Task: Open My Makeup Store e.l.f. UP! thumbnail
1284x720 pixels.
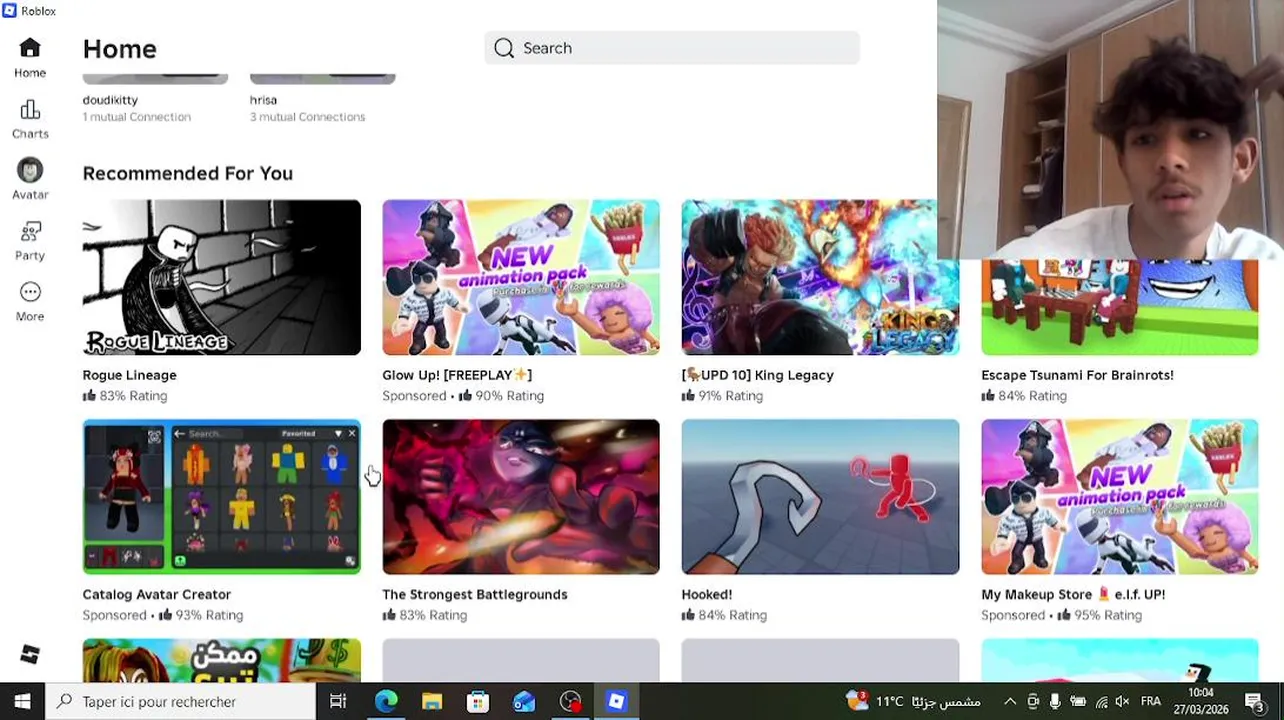Action: coord(1120,497)
